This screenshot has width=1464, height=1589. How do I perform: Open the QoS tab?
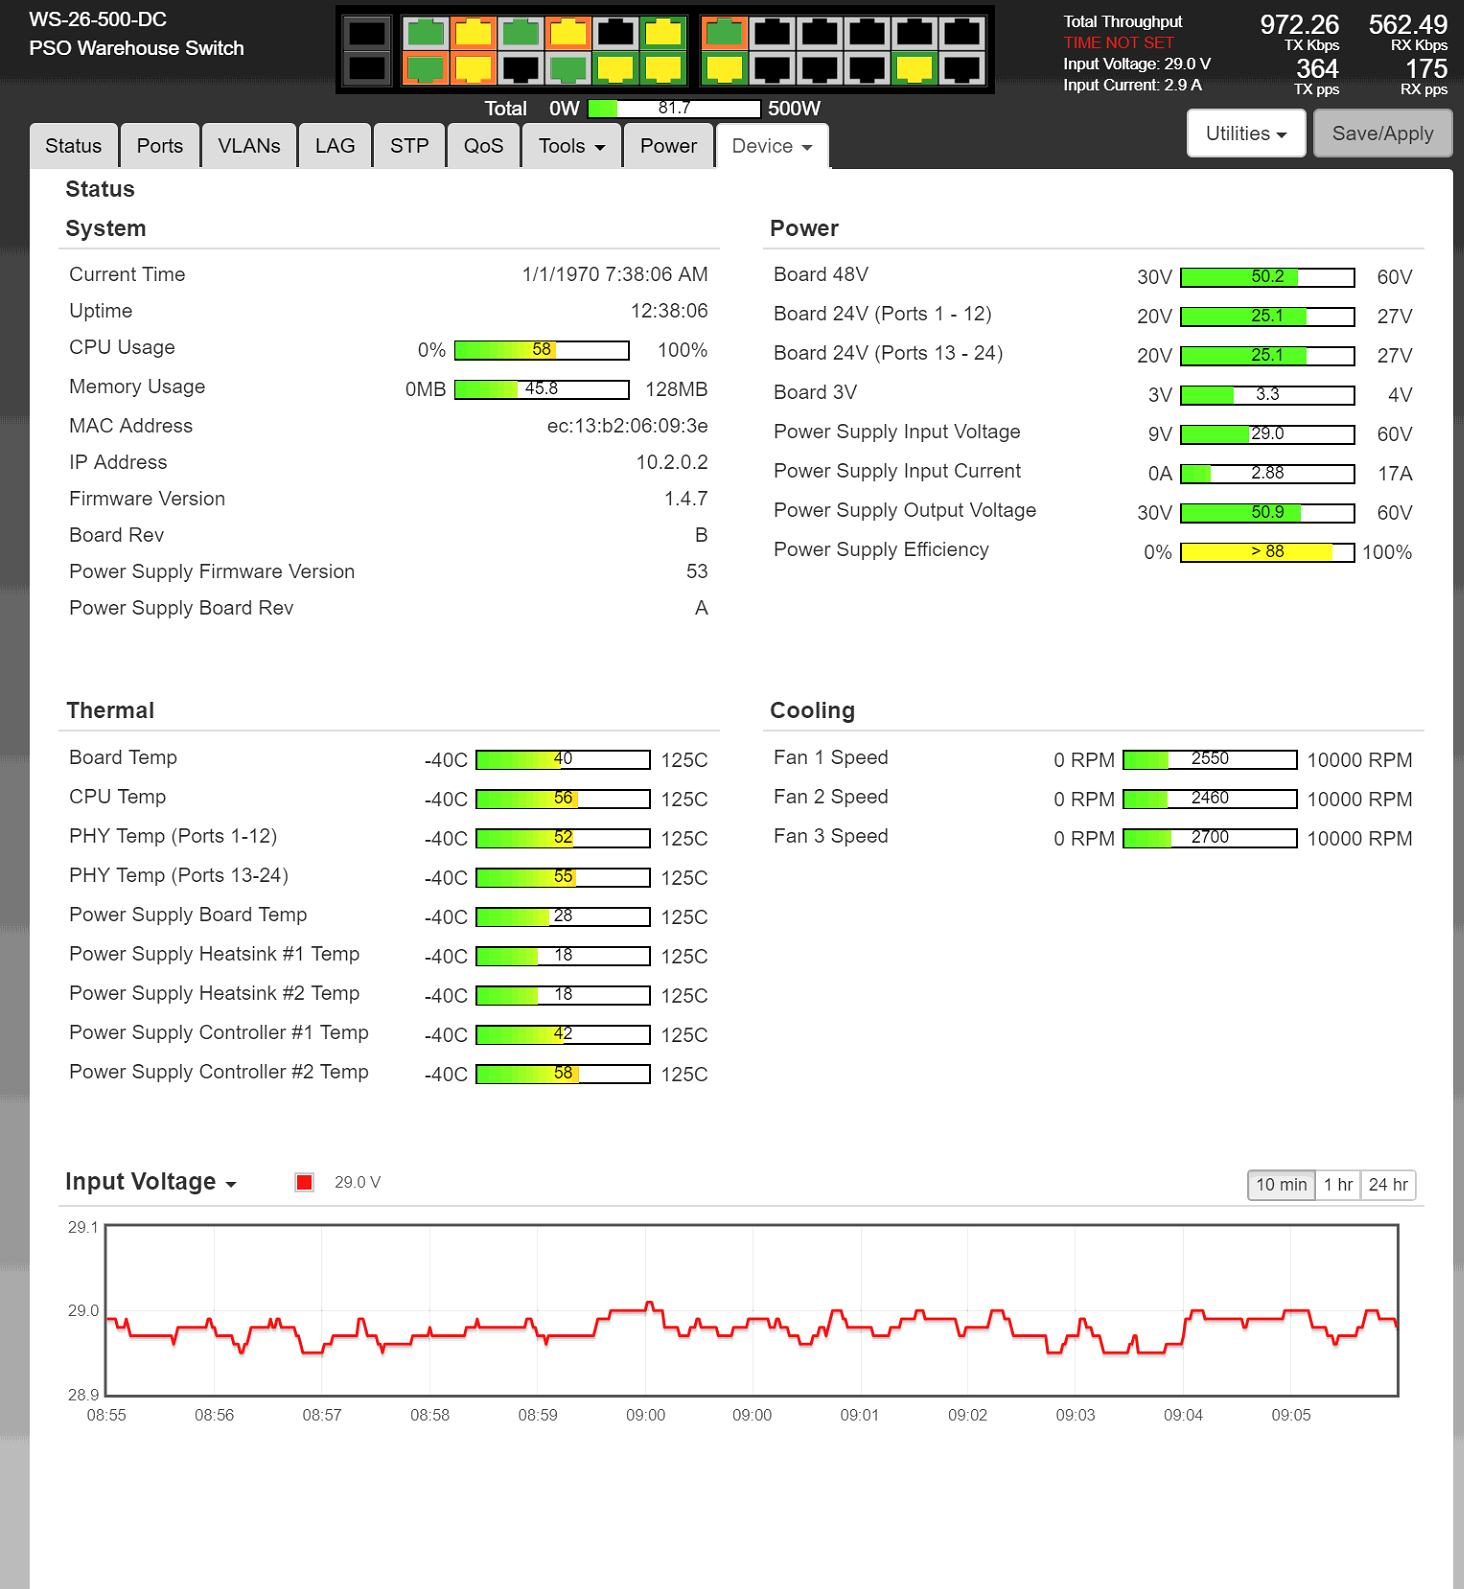pos(483,146)
